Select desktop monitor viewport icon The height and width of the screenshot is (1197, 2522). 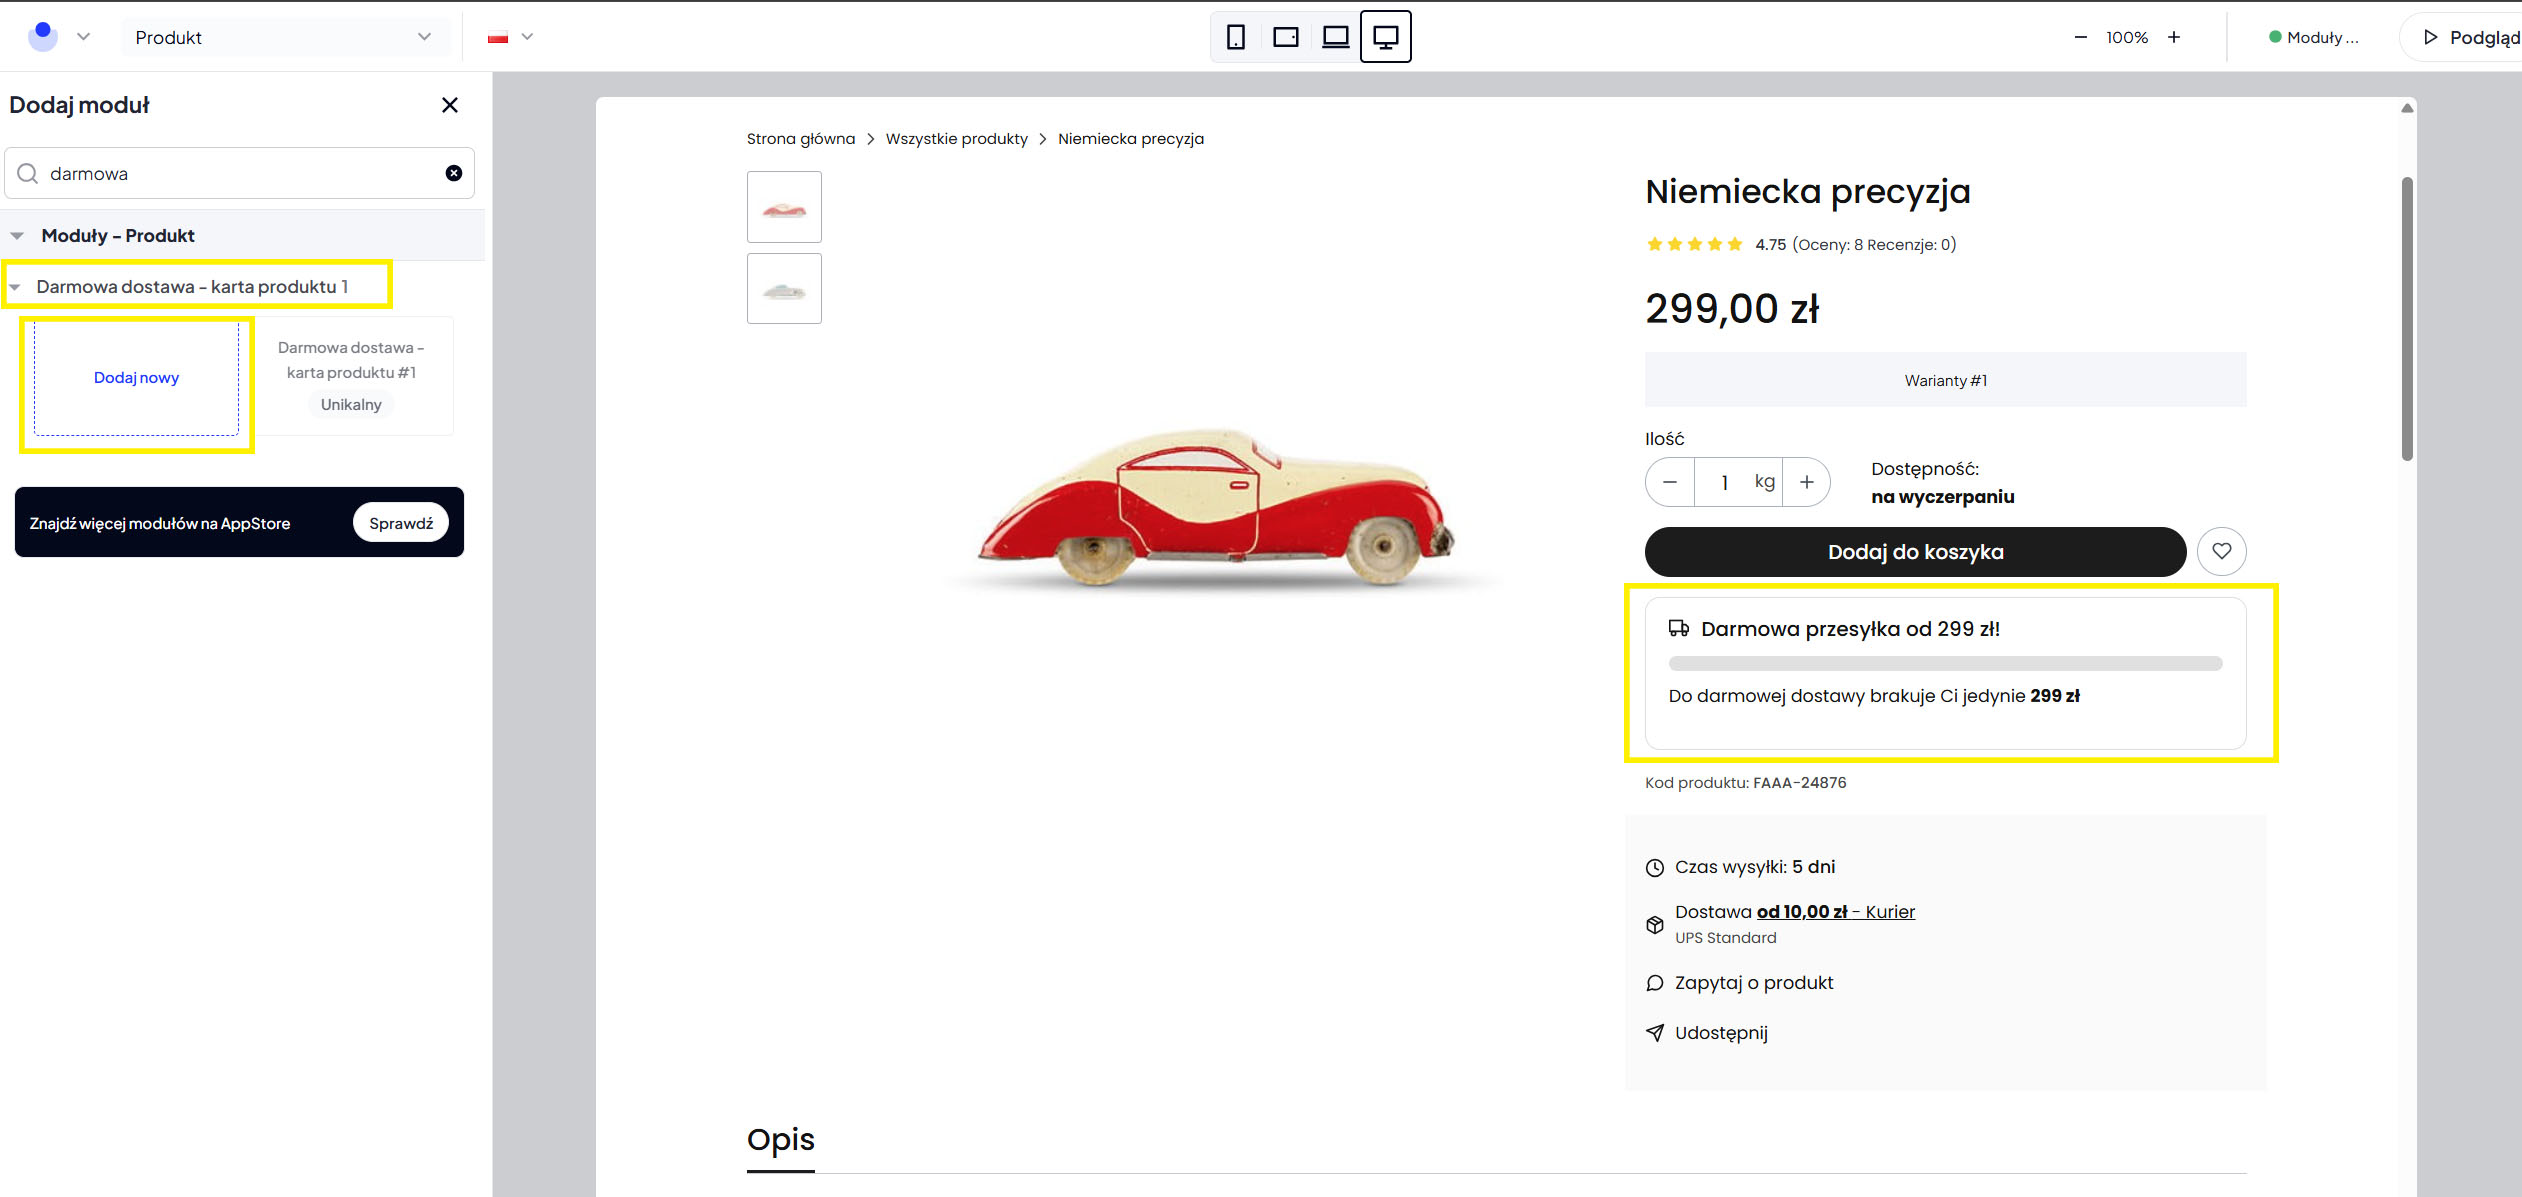1386,37
